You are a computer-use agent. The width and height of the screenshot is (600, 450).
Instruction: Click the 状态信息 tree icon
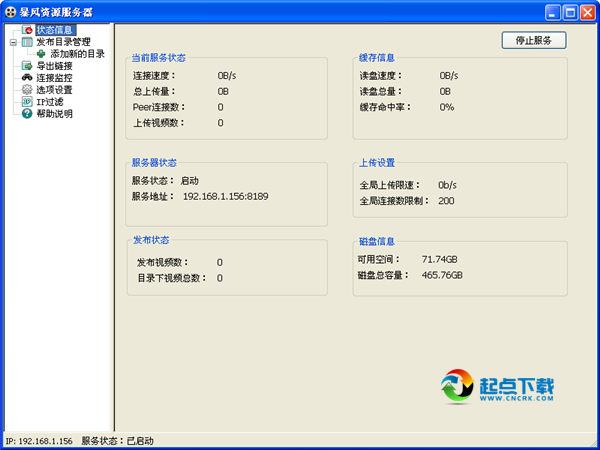click(x=27, y=30)
